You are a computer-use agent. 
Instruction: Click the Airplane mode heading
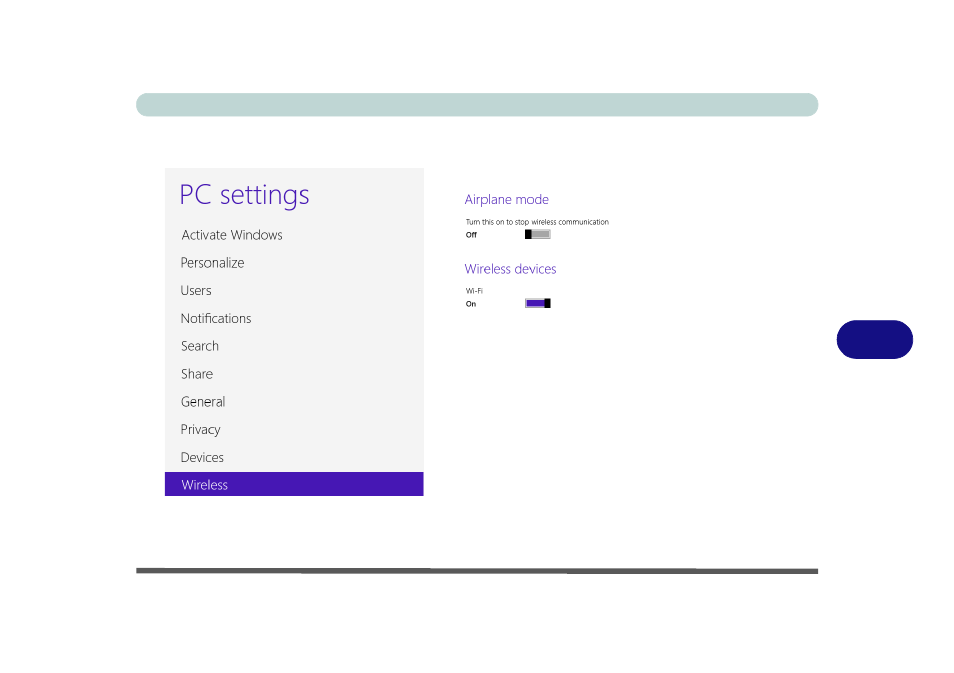(x=506, y=200)
